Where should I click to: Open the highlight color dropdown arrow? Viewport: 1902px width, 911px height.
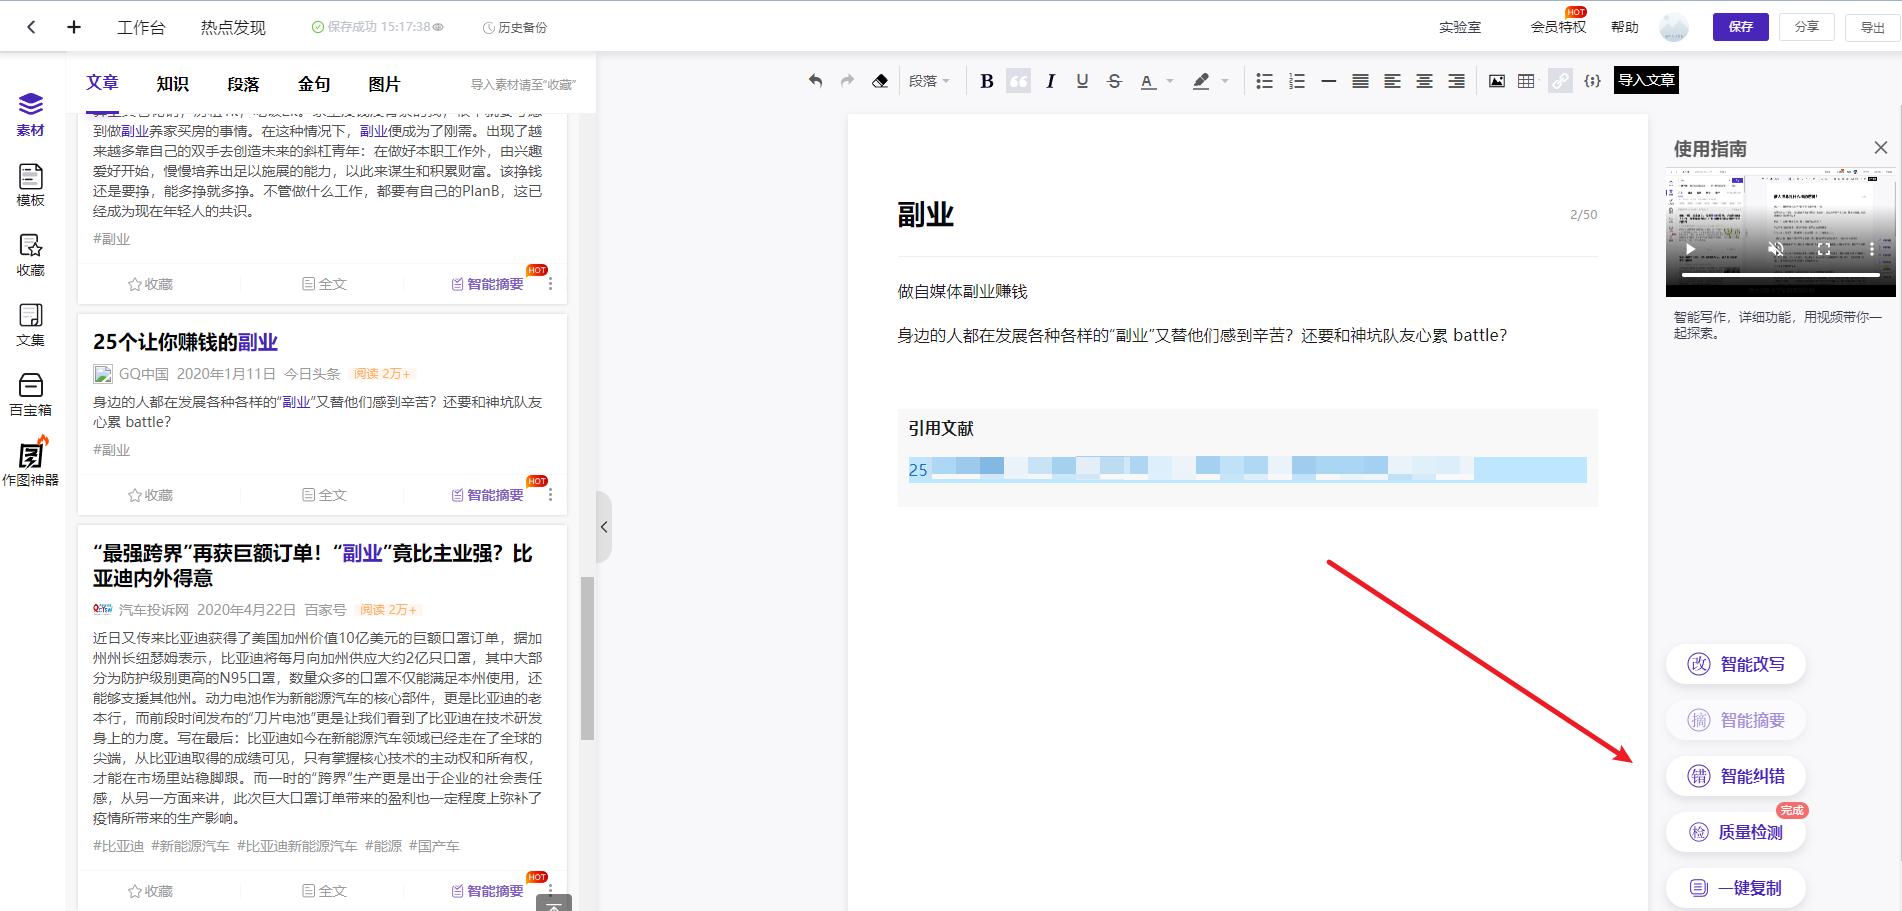coord(1224,80)
